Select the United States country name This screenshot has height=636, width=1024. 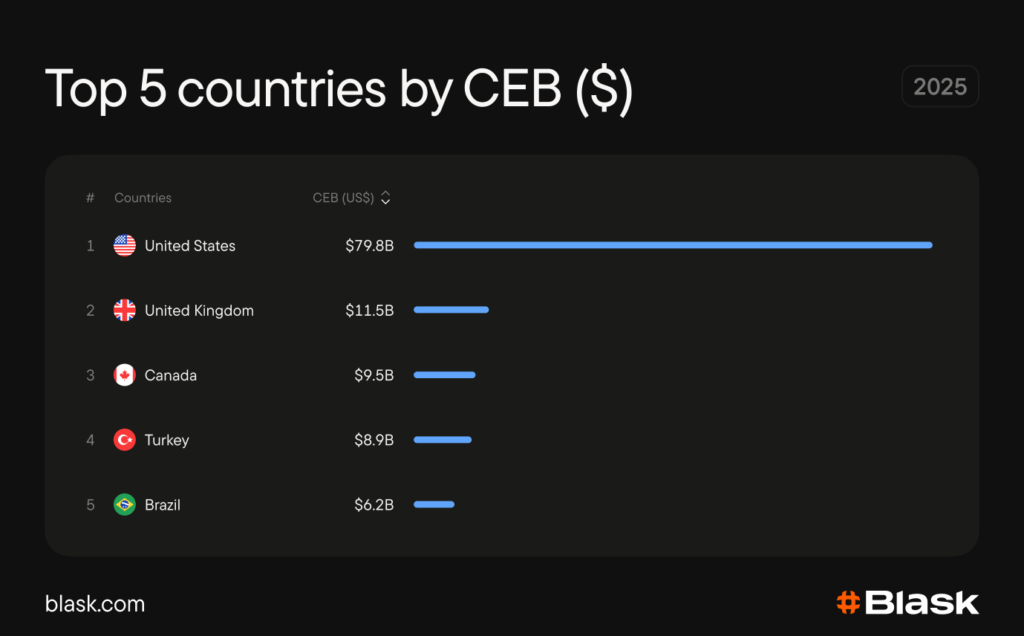[190, 246]
